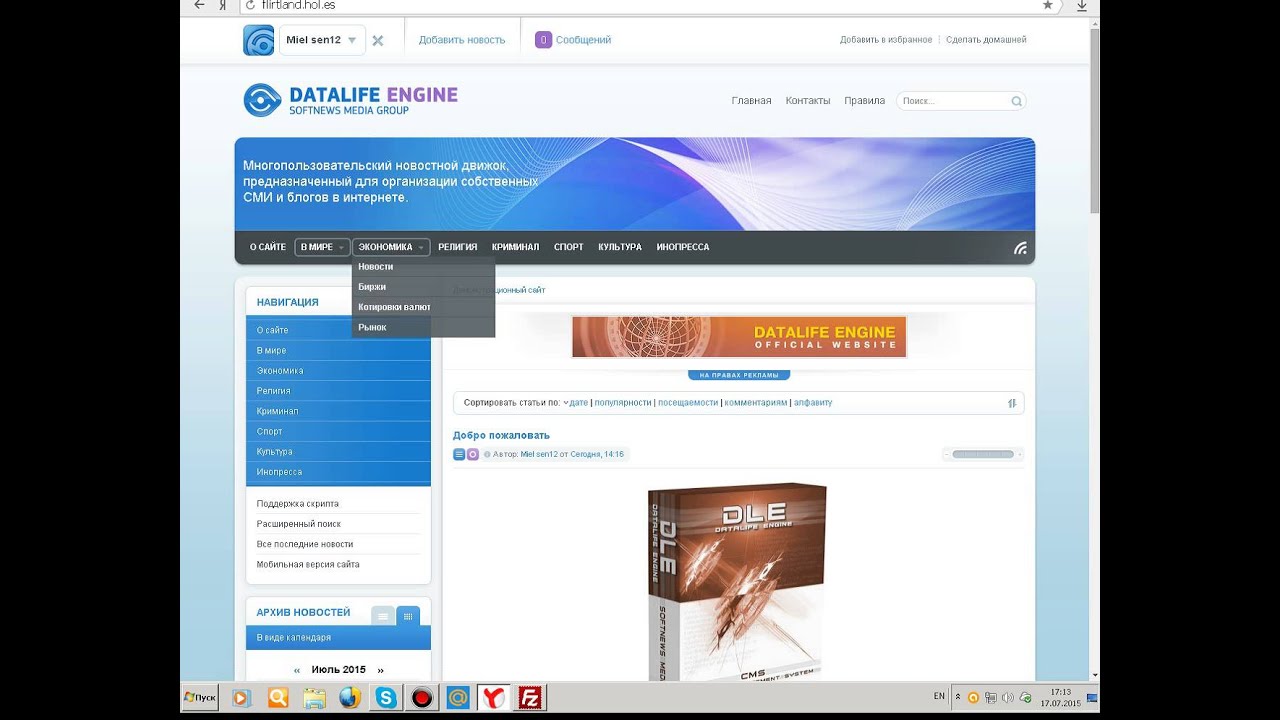Image resolution: width=1280 pixels, height=720 pixels.
Task: Open author Miel sen12 profile link
Action: click(539, 454)
